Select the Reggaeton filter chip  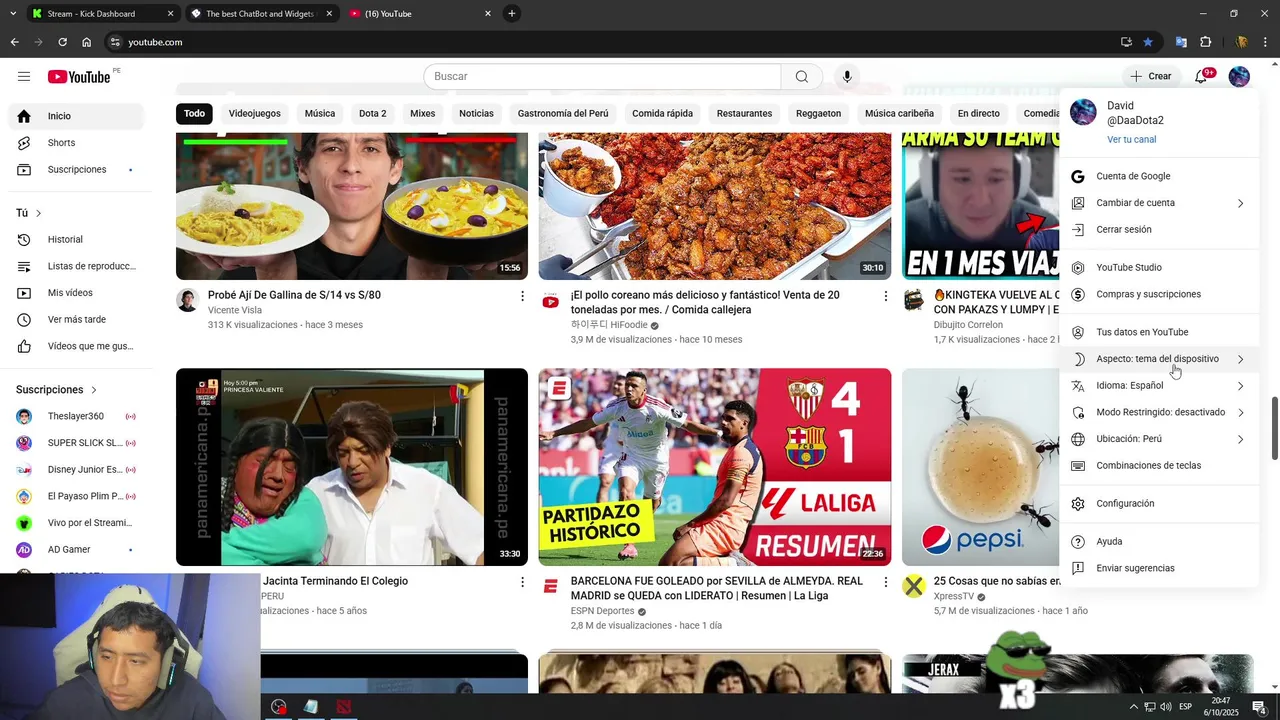pos(818,114)
